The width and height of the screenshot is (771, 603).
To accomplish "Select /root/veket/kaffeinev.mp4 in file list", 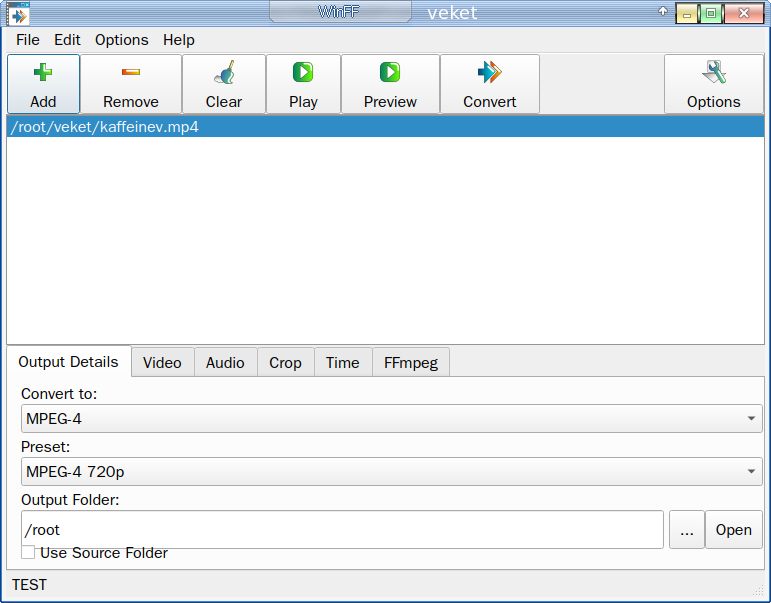I will tap(386, 127).
